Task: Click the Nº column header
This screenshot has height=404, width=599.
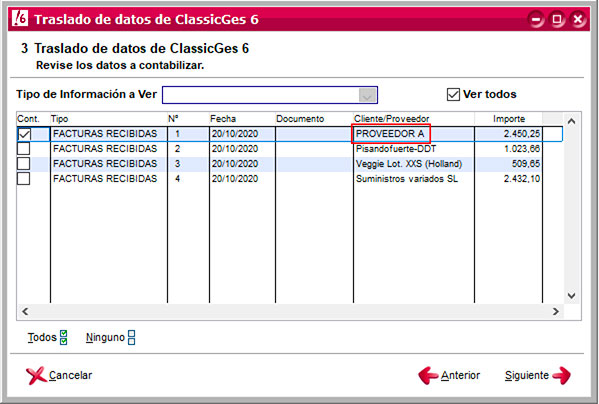Action: (x=188, y=119)
